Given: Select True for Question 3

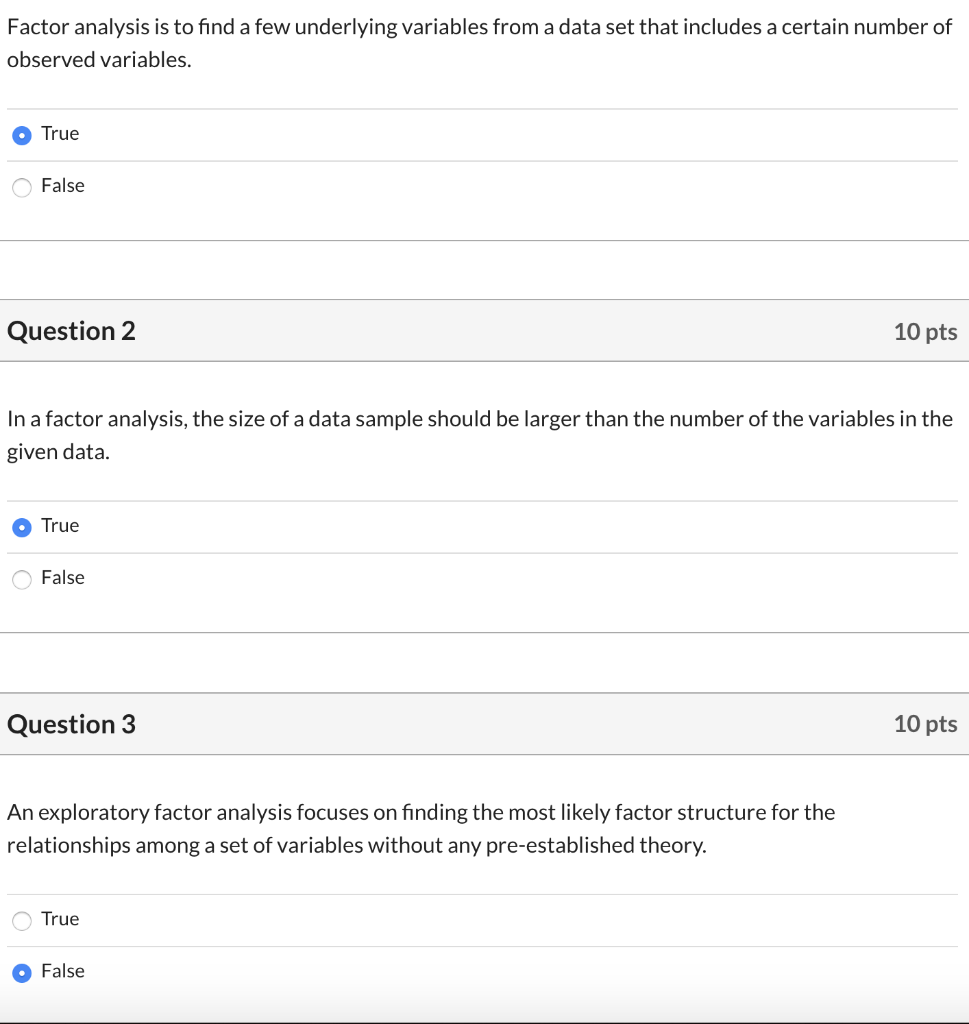Looking at the screenshot, I should (x=21, y=920).
